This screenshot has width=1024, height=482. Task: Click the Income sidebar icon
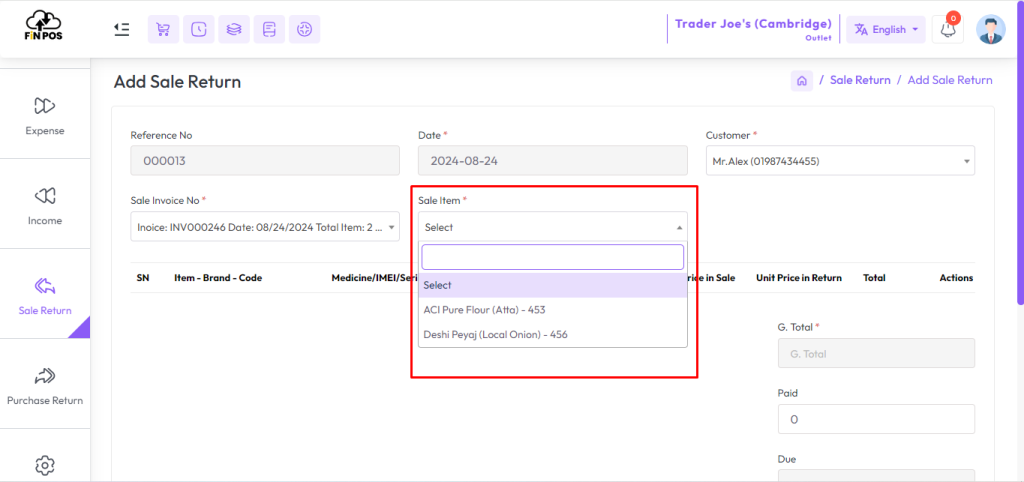44,195
